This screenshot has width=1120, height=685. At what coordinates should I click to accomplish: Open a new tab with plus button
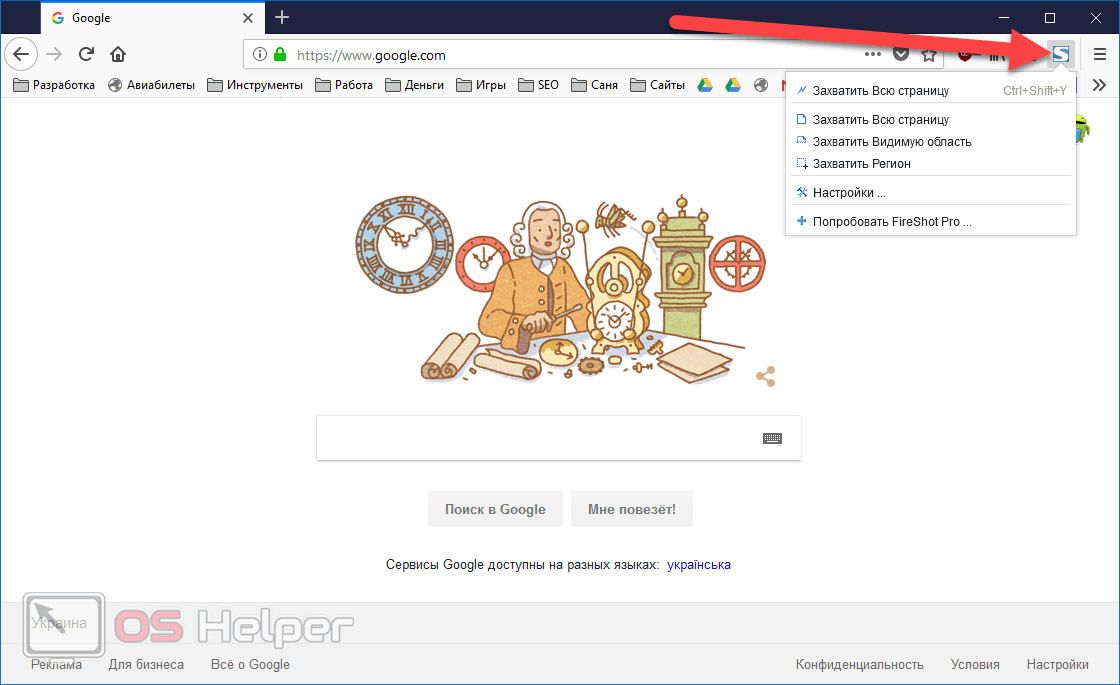[282, 17]
